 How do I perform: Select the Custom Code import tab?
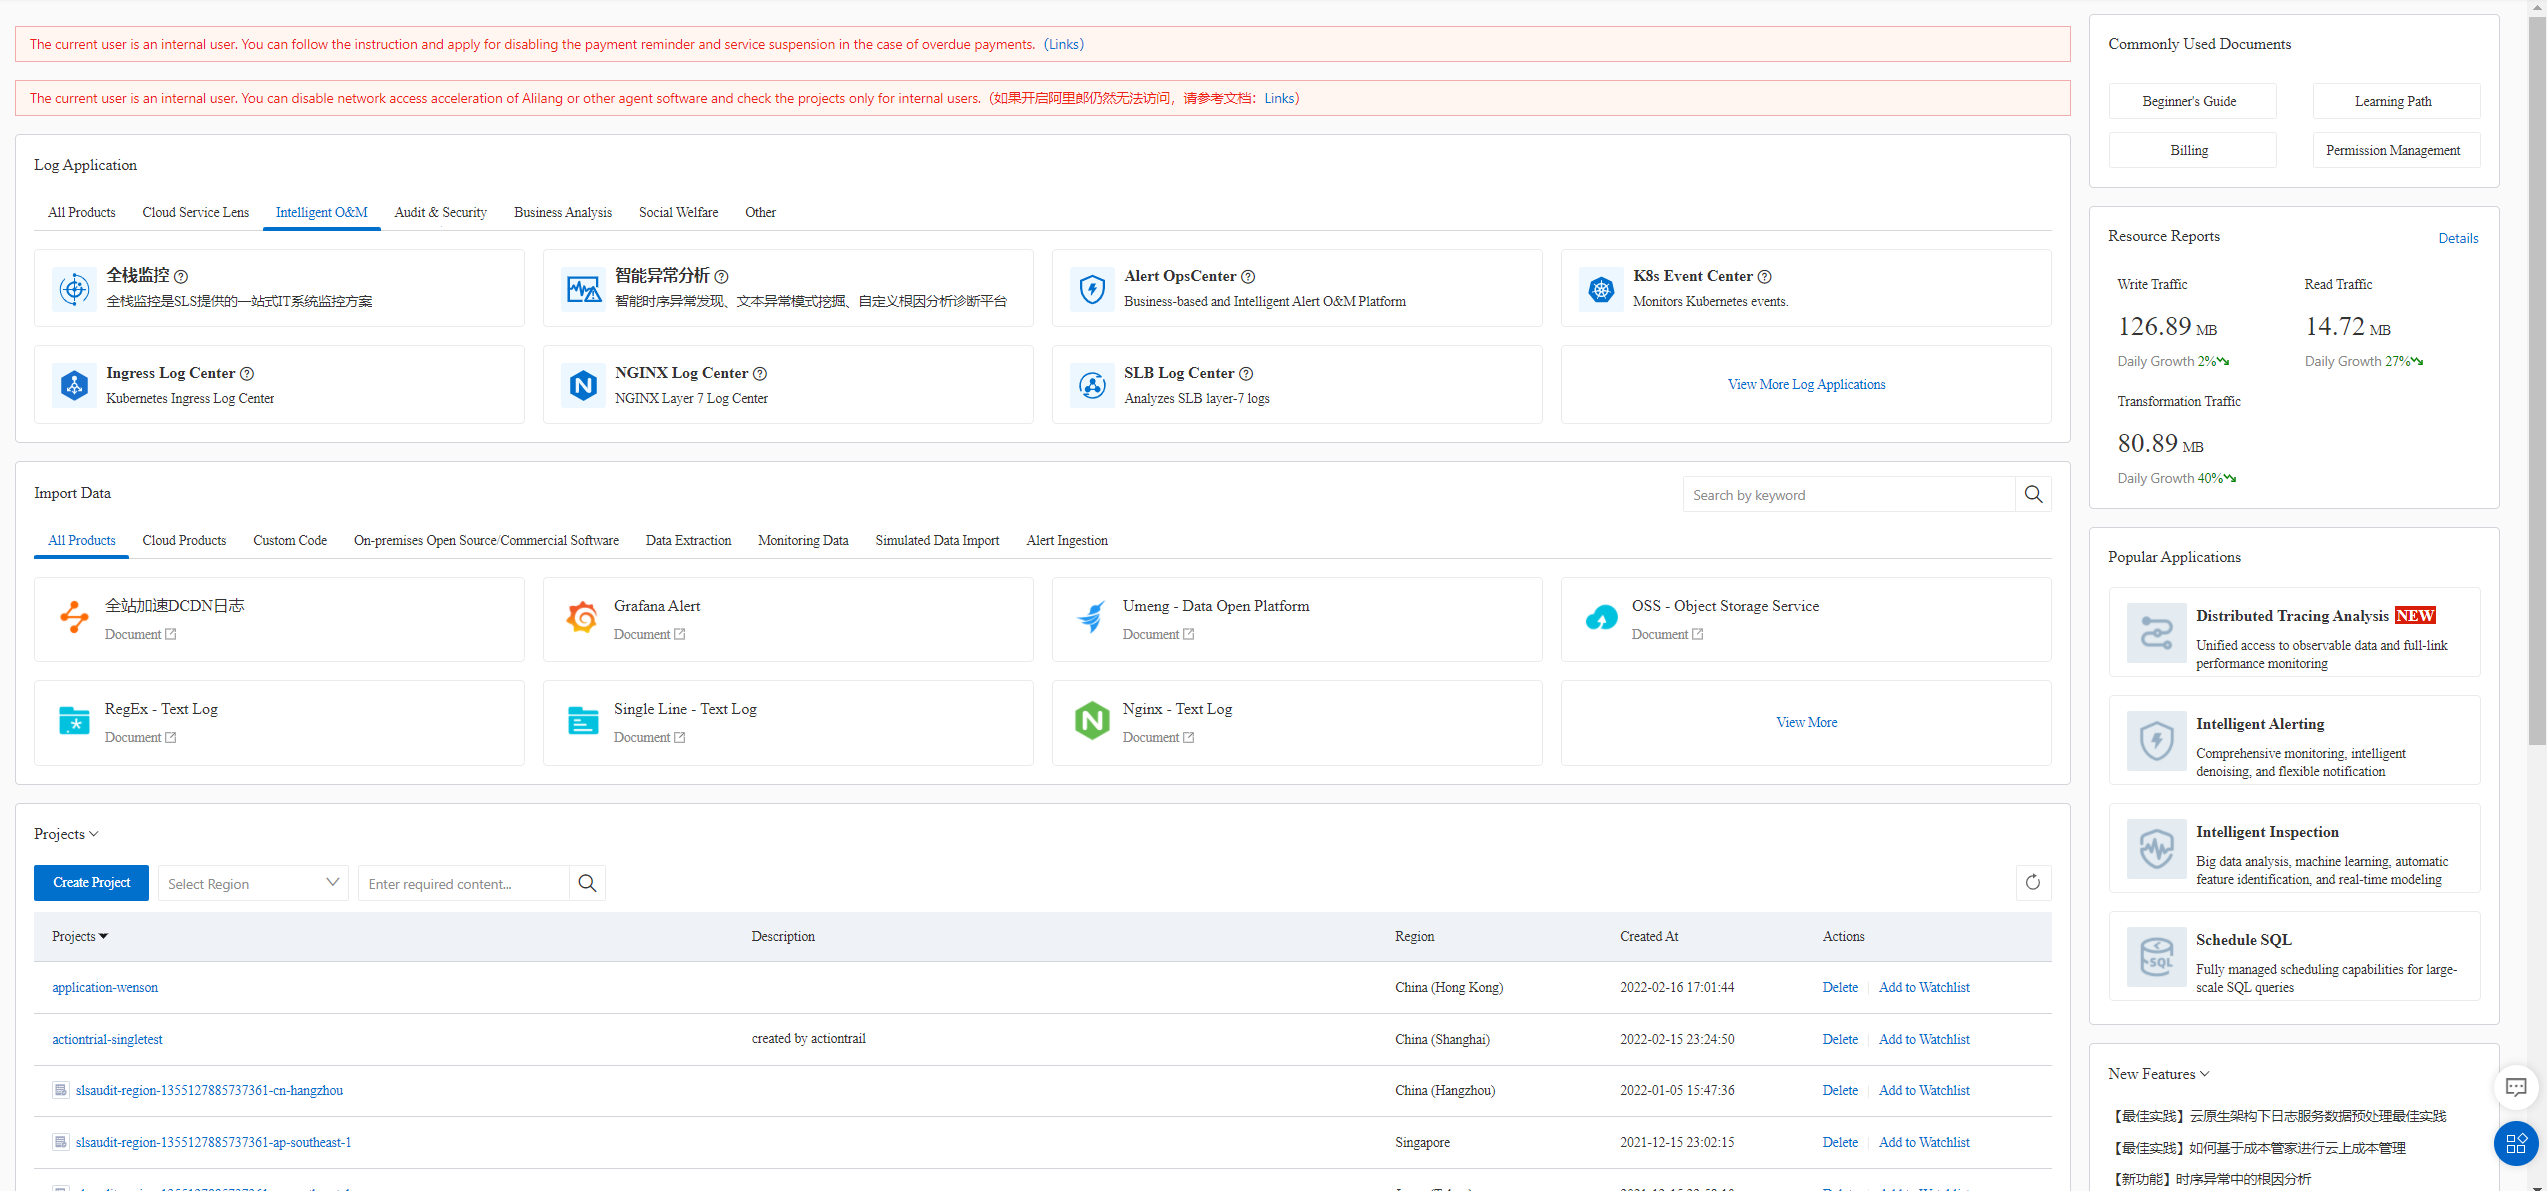click(290, 540)
